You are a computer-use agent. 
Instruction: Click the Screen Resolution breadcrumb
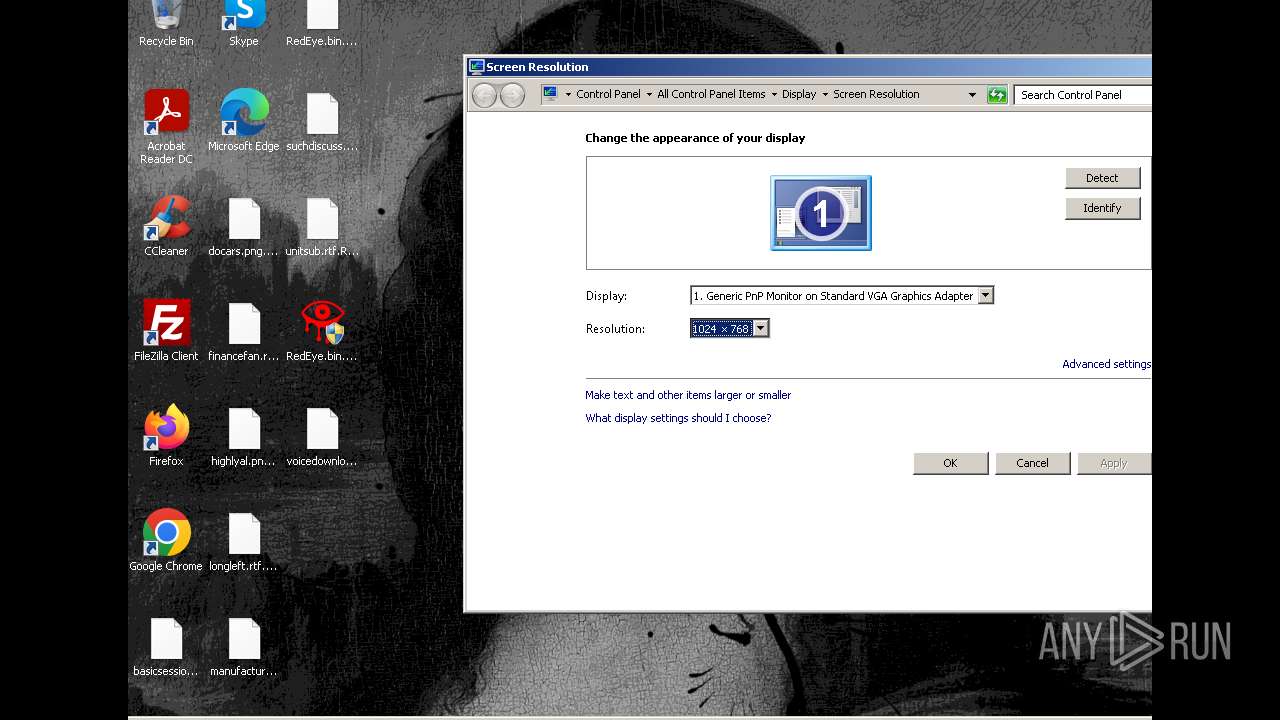876,94
